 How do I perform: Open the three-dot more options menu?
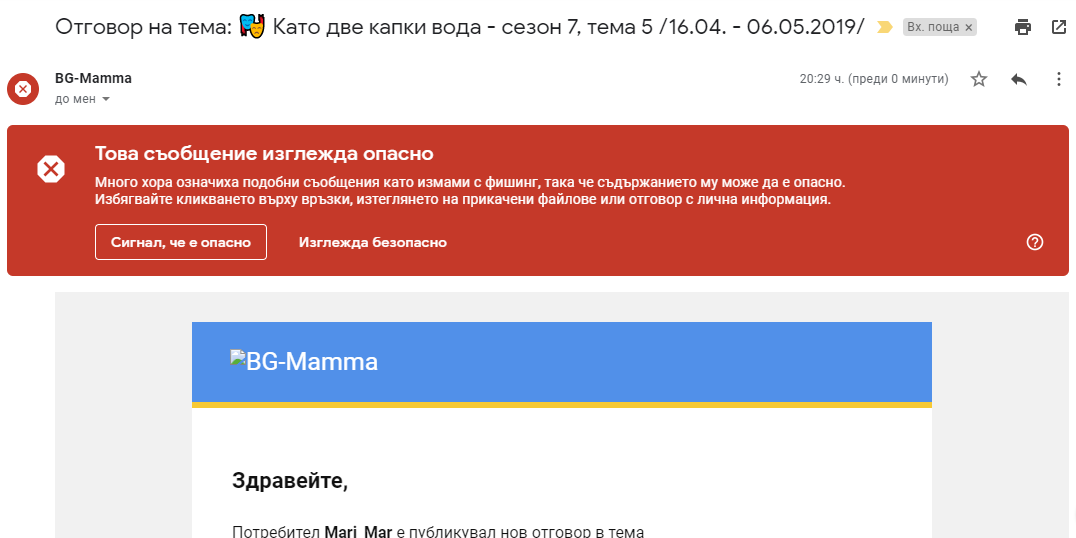point(1059,79)
